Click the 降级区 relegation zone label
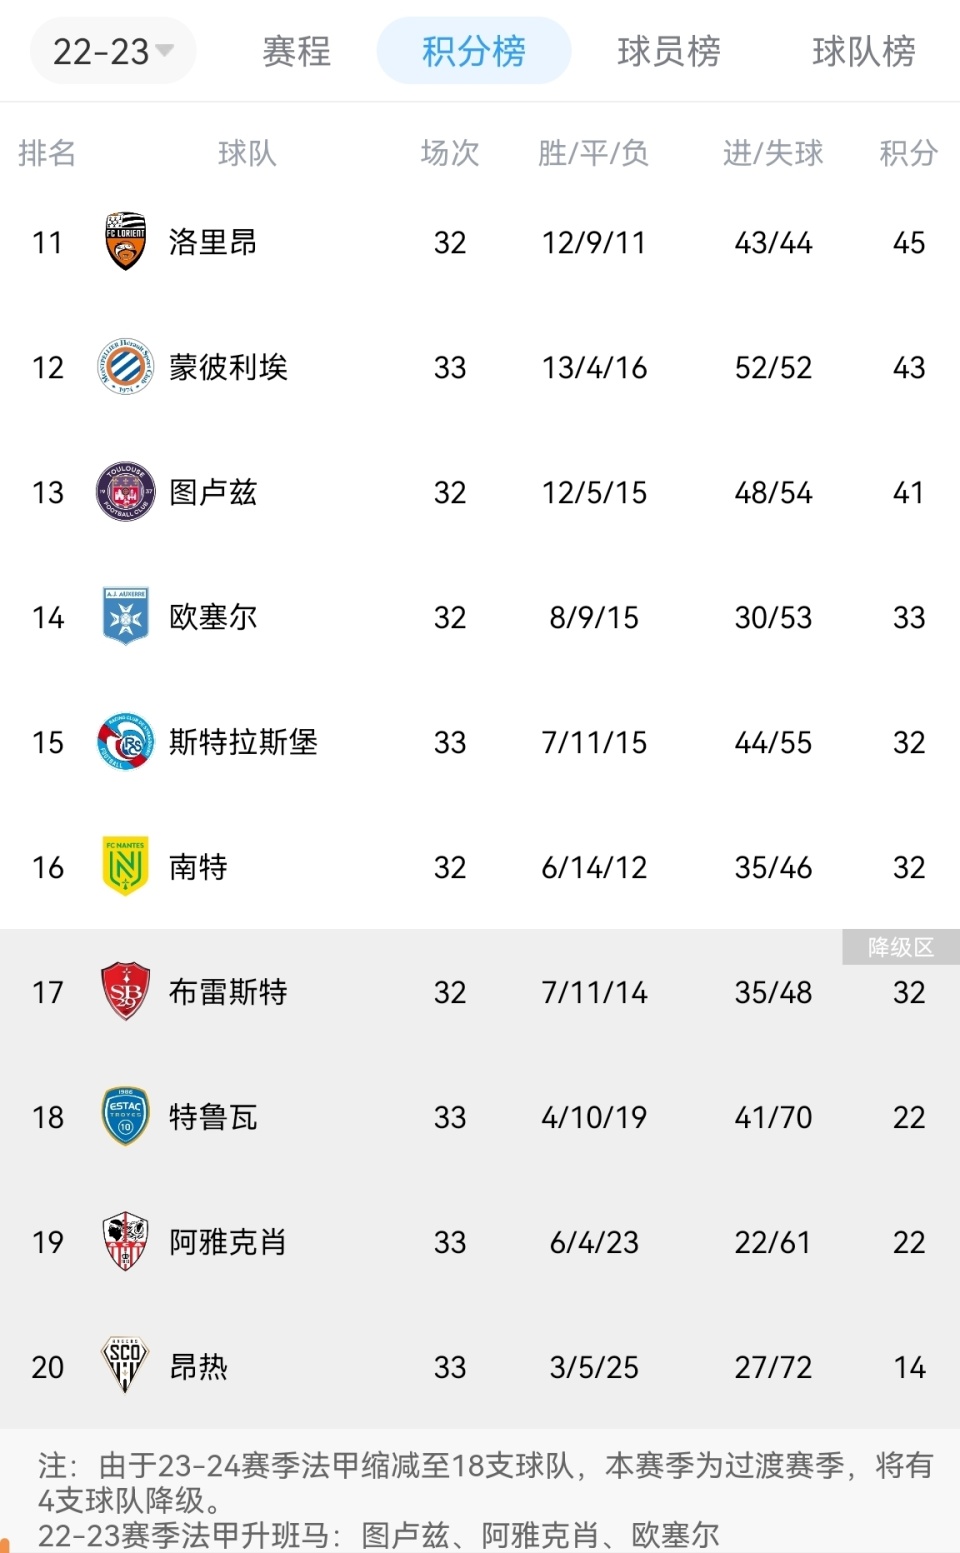 [x=900, y=947]
